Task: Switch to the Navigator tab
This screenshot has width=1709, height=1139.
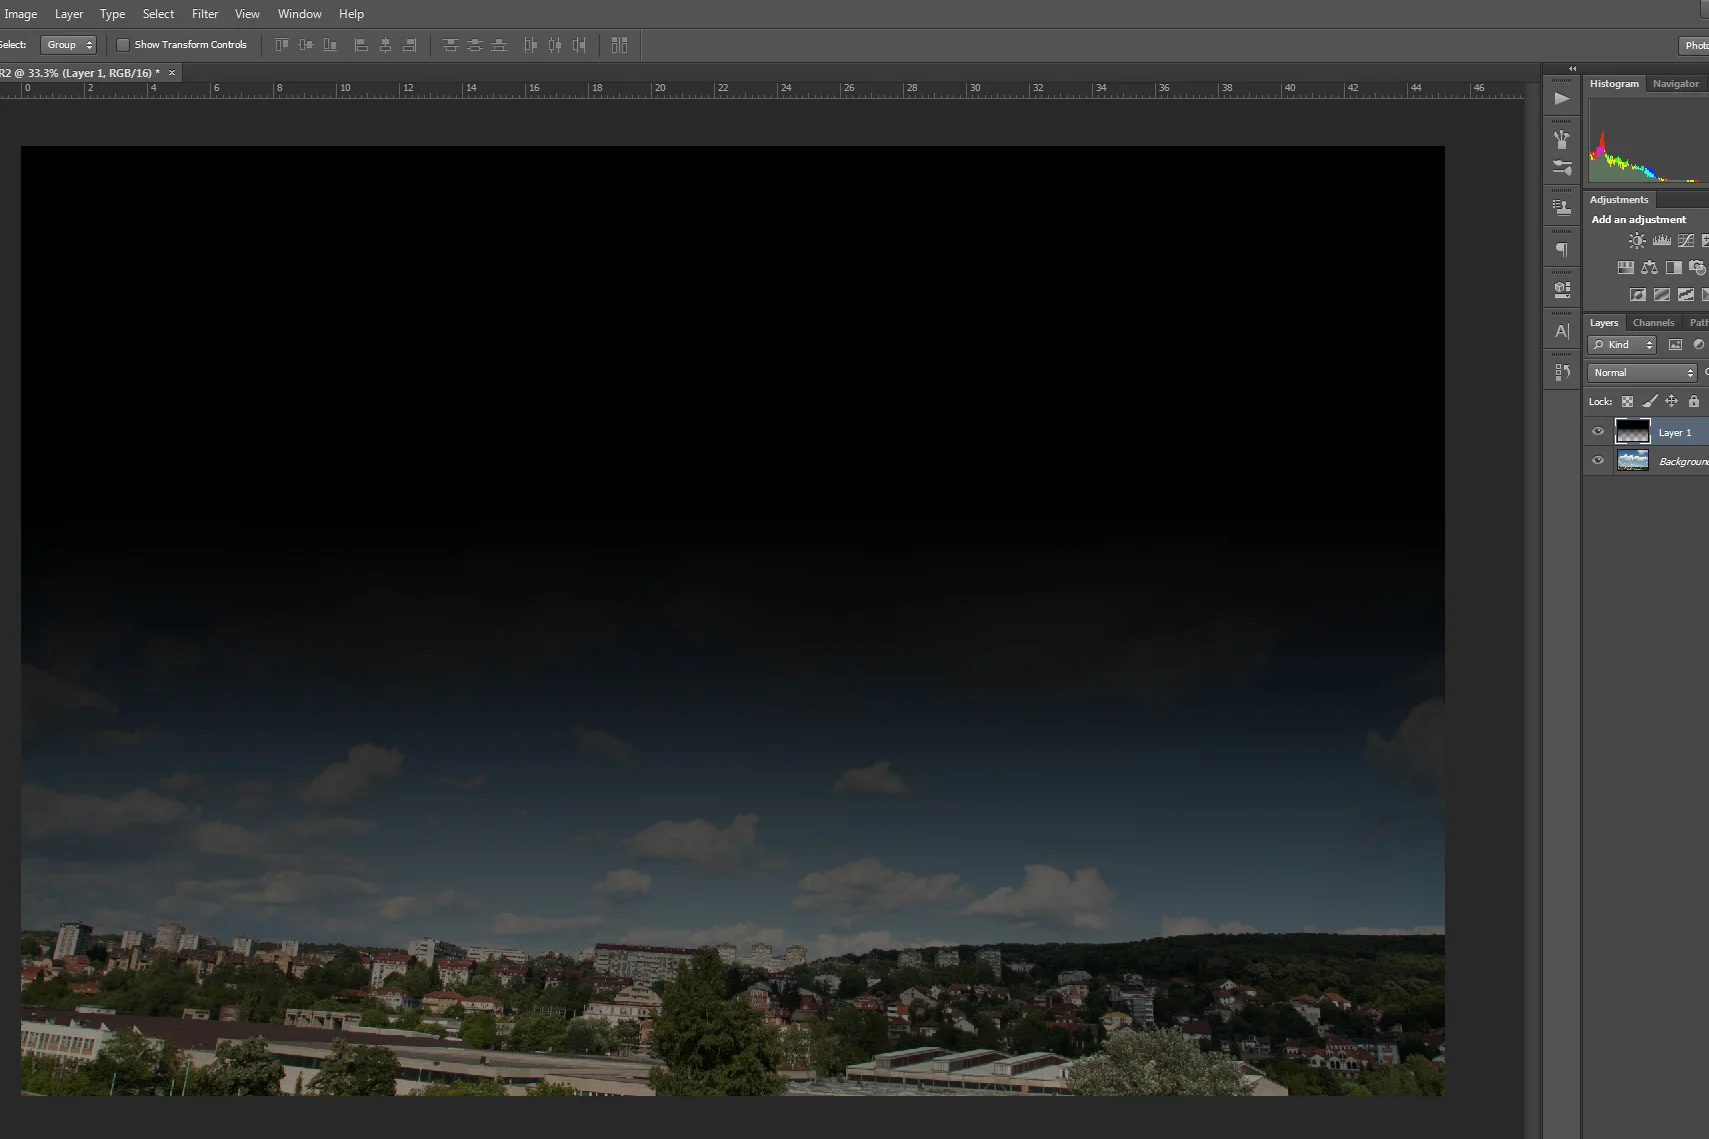Action: (1675, 84)
